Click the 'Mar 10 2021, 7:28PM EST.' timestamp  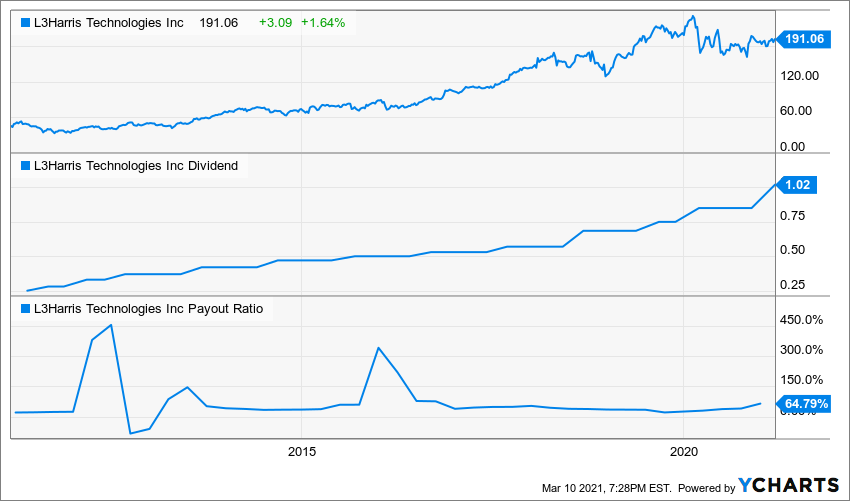(x=607, y=487)
